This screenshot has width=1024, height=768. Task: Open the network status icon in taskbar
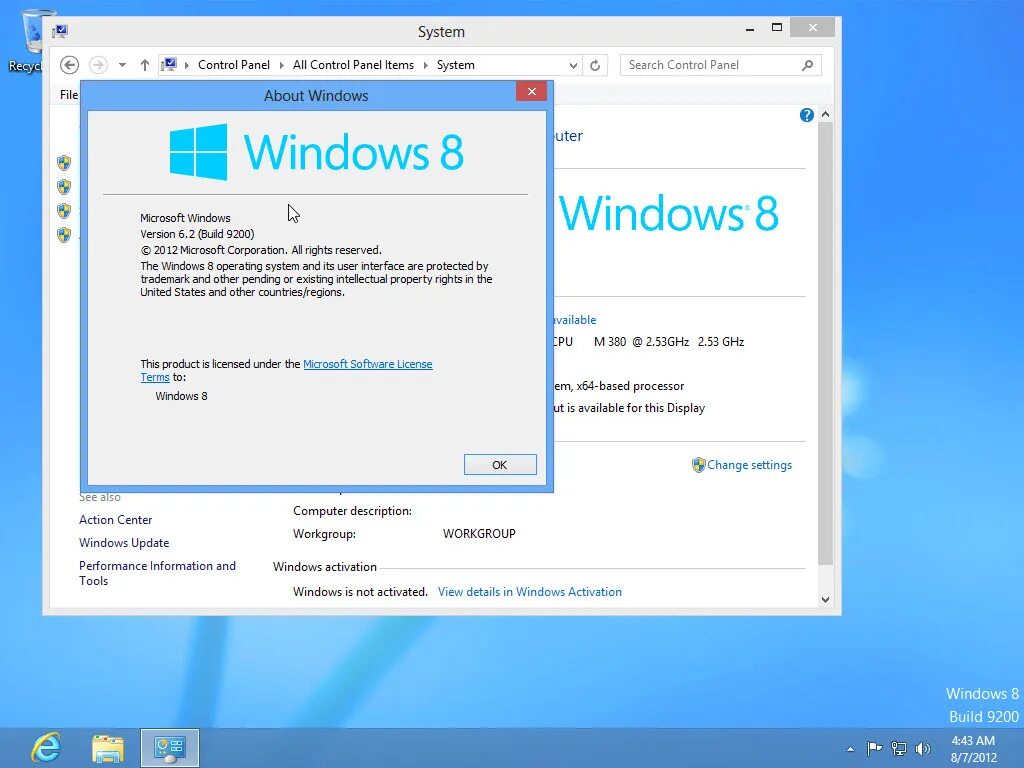(898, 748)
